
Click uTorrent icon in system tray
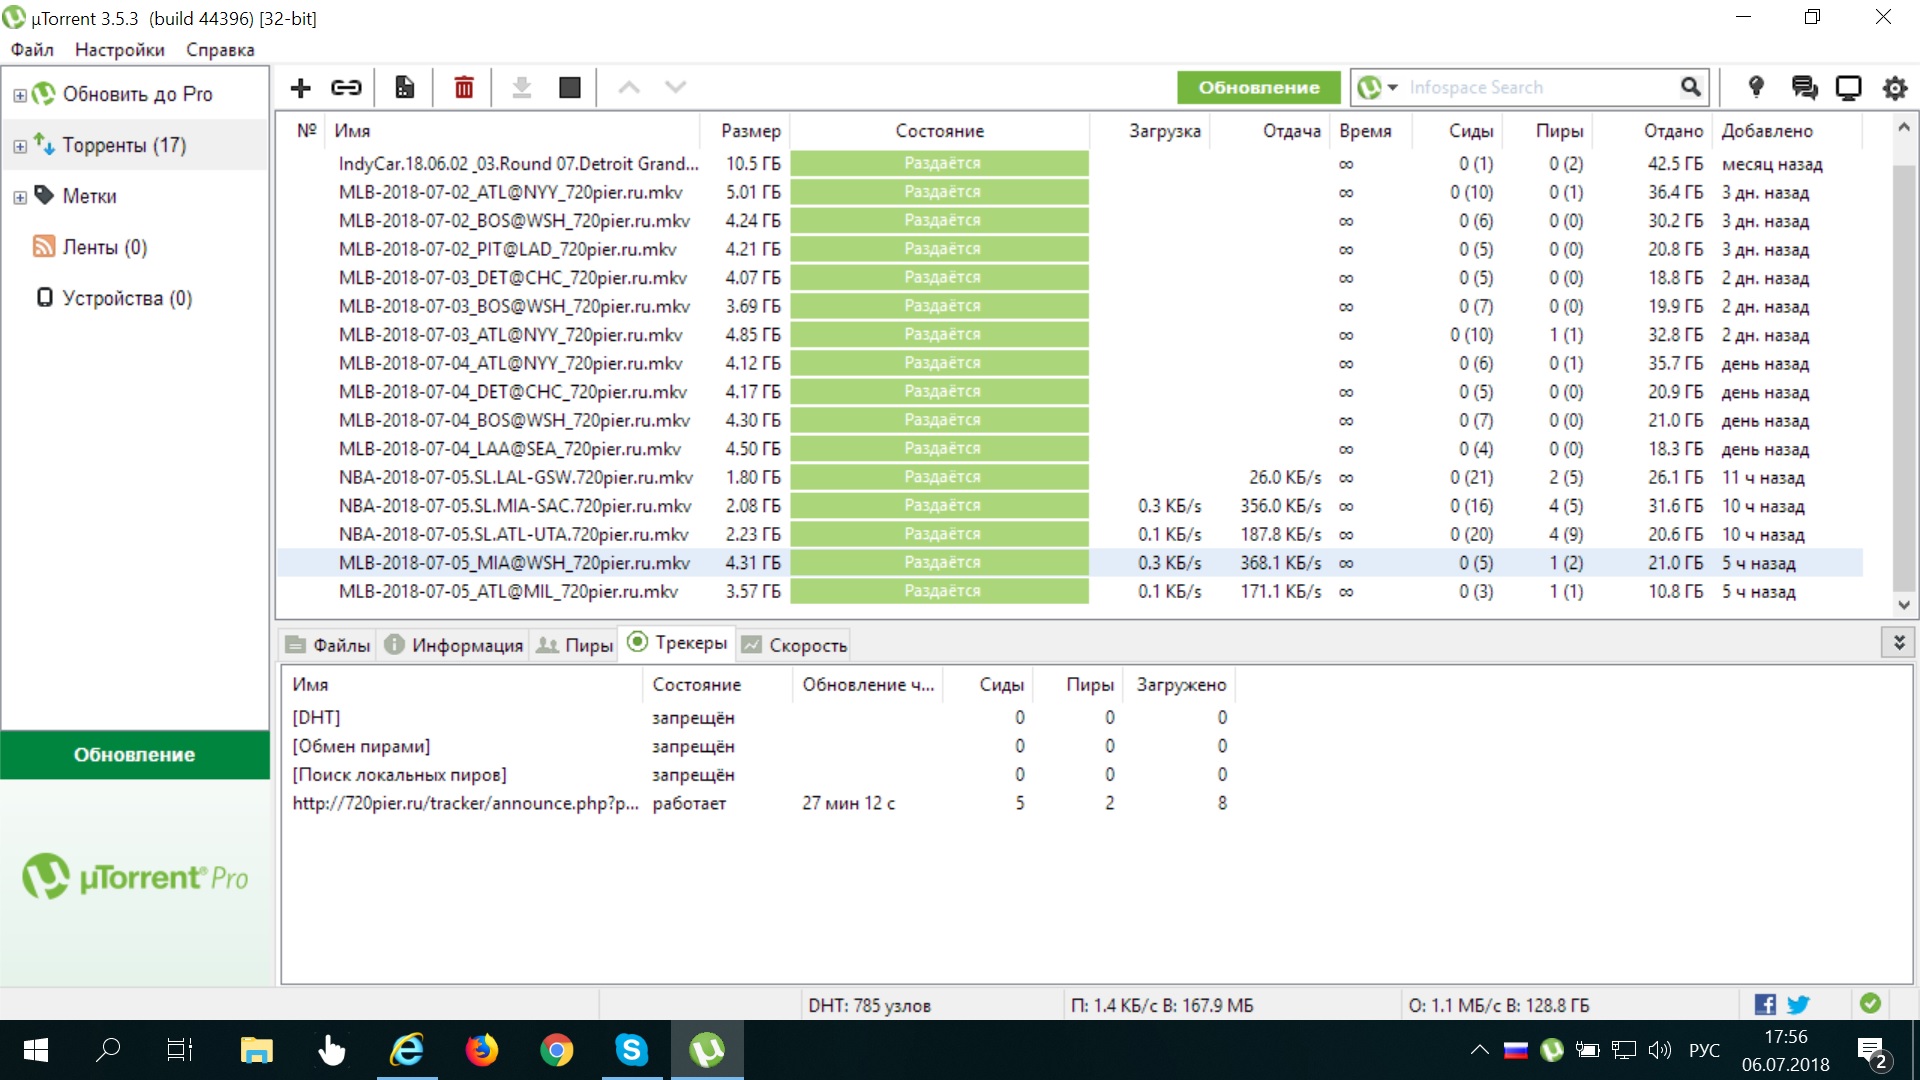click(1552, 1050)
